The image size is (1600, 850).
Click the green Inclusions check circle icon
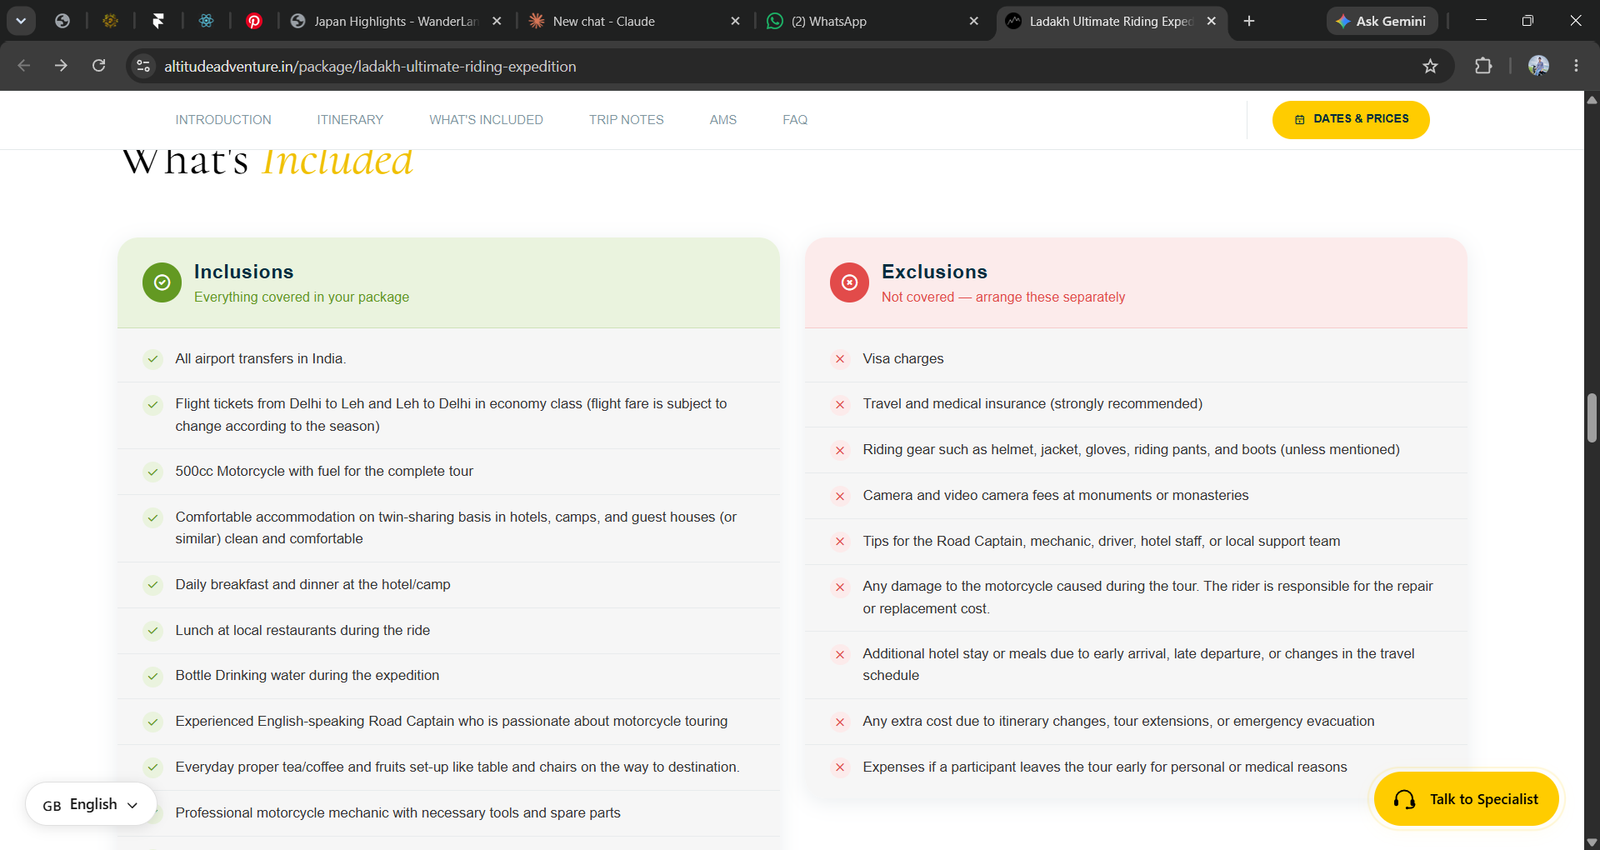click(x=162, y=283)
